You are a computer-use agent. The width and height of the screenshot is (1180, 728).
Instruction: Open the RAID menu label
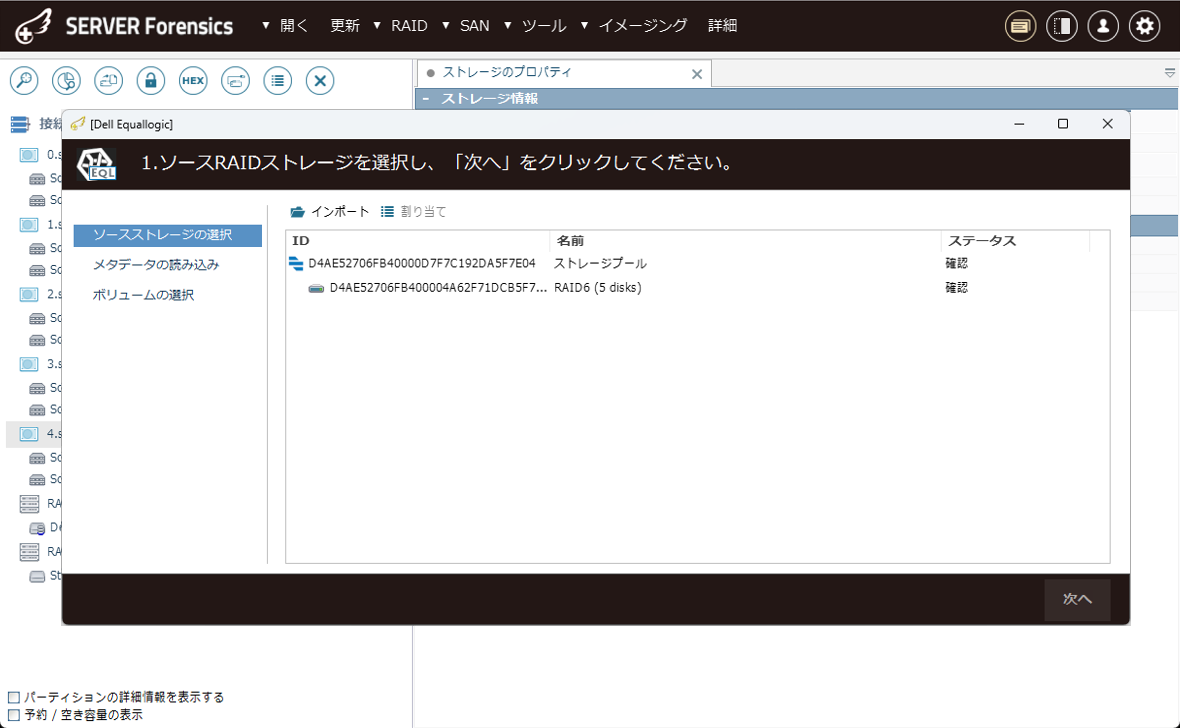(x=409, y=26)
